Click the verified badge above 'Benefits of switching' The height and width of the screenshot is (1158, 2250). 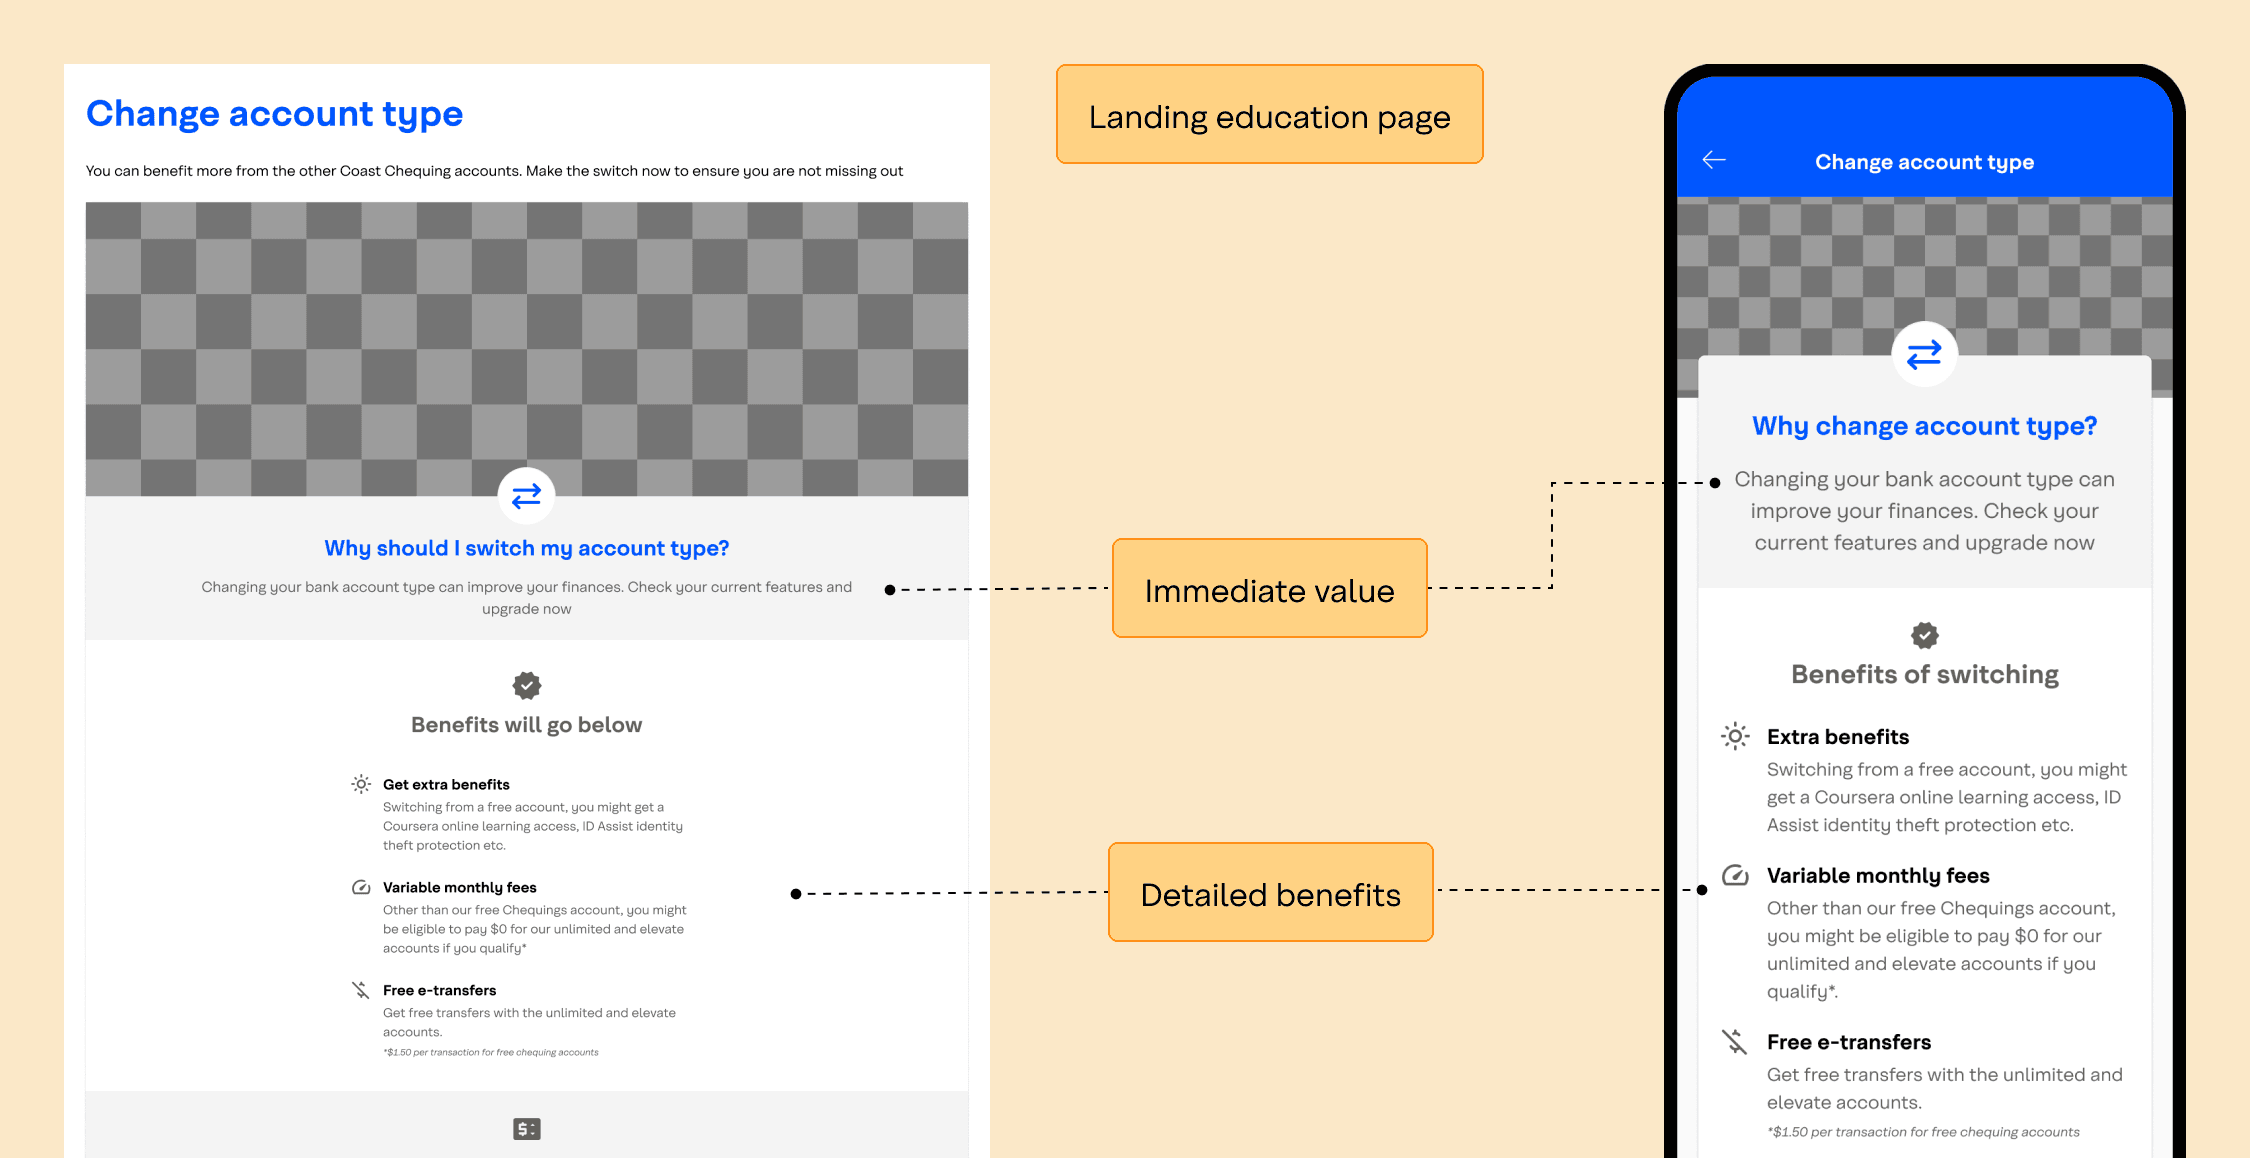coord(1924,635)
